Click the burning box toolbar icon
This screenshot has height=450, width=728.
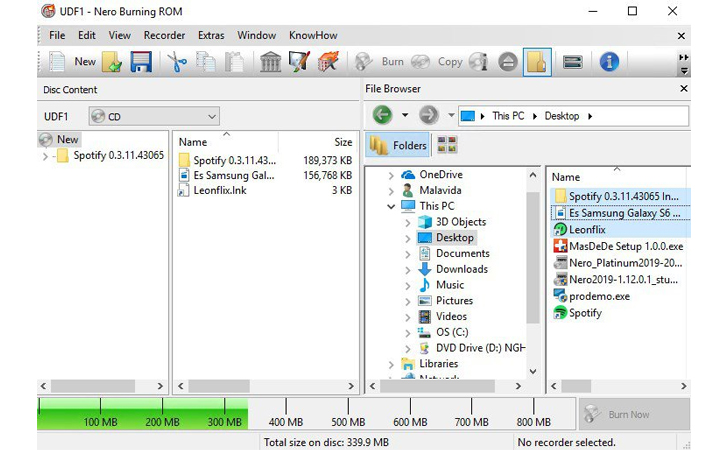pyautogui.click(x=328, y=62)
